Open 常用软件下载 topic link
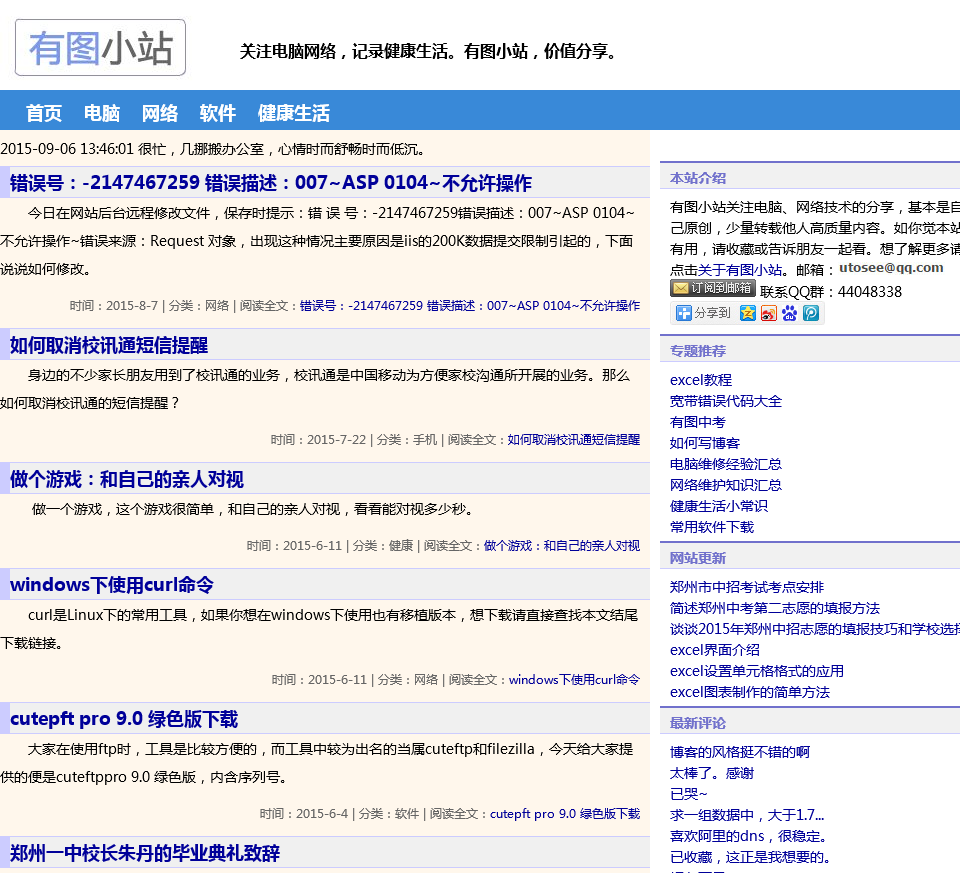The width and height of the screenshot is (960, 873). click(x=712, y=527)
